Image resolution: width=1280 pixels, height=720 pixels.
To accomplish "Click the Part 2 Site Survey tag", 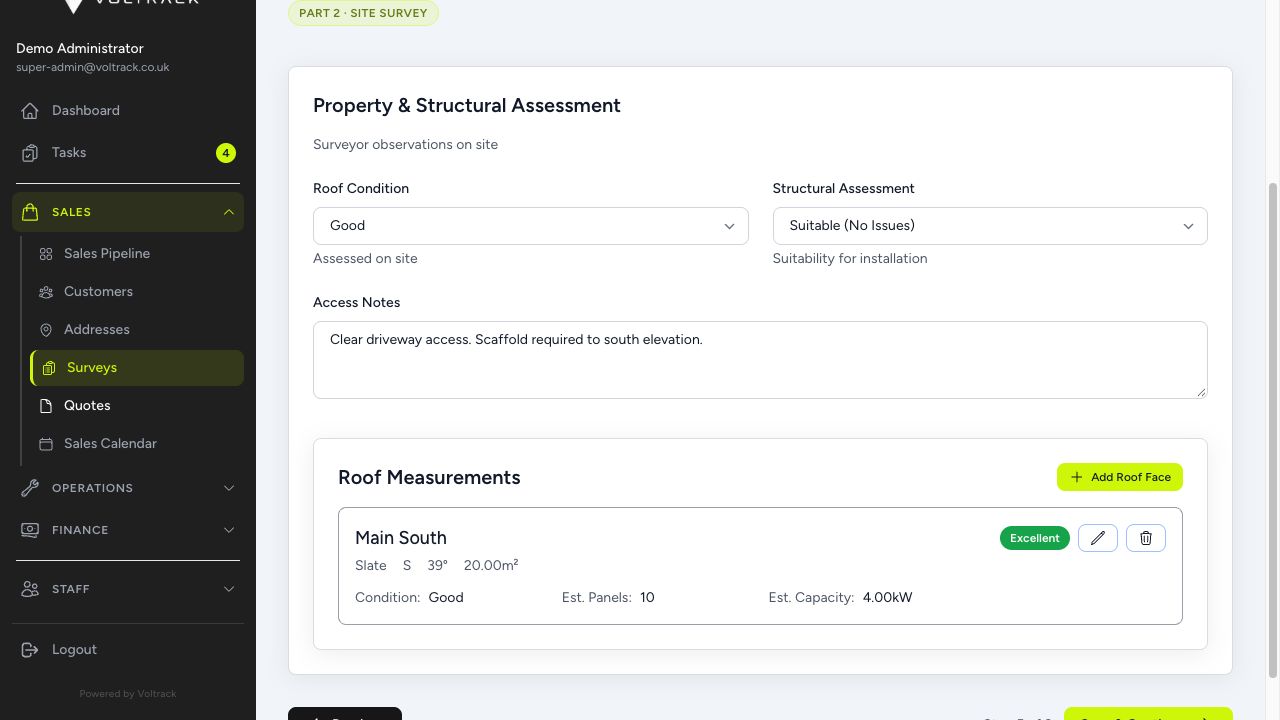I will pyautogui.click(x=363, y=13).
